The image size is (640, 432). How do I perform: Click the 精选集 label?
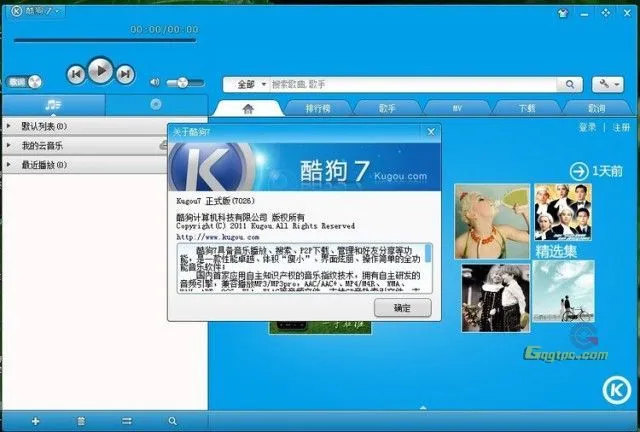[556, 251]
